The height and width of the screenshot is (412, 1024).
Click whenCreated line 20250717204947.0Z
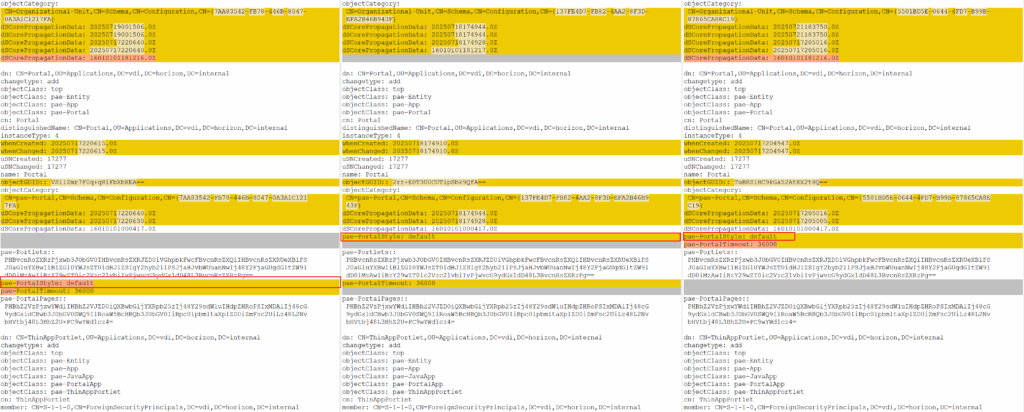pos(854,143)
